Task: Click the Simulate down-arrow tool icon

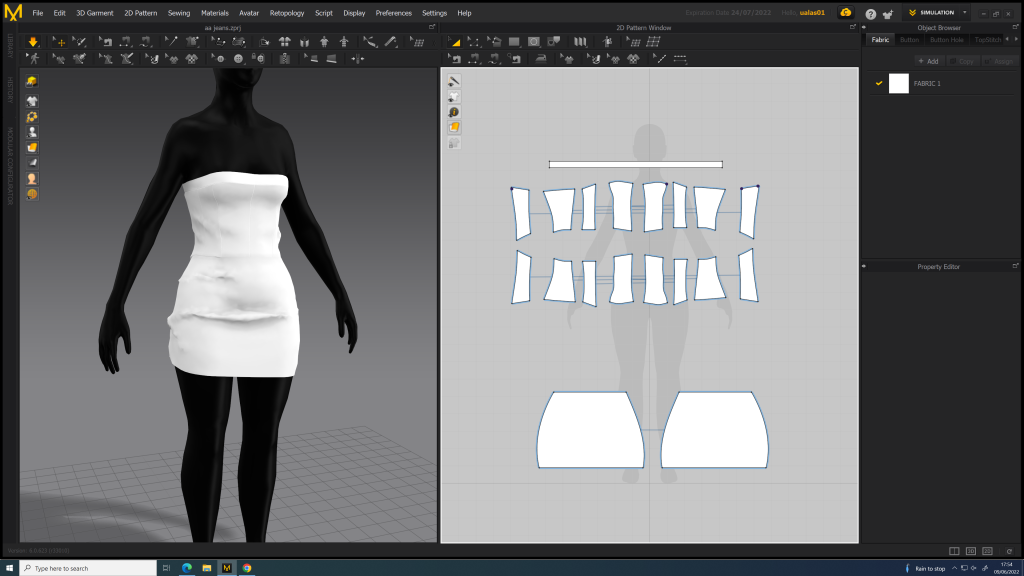Action: [x=33, y=42]
